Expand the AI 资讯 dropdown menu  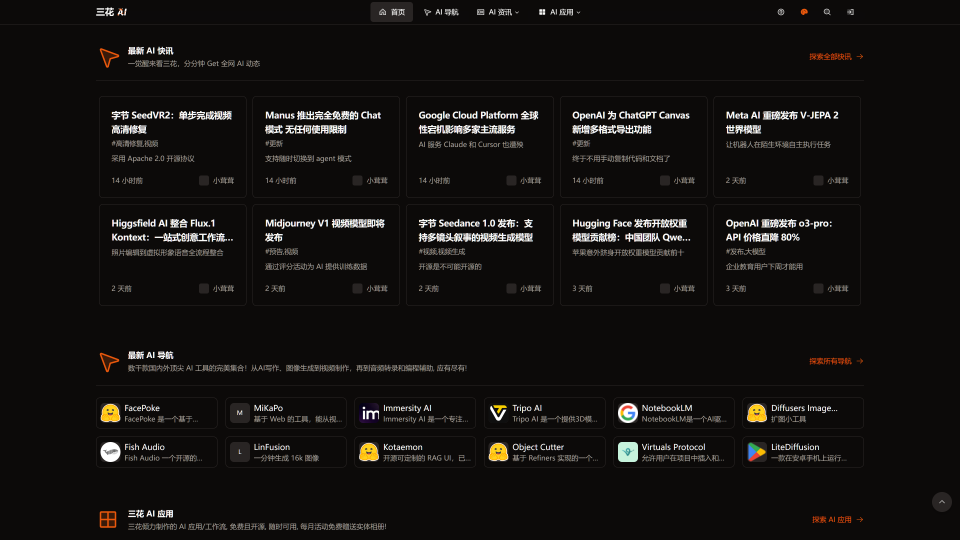(498, 12)
